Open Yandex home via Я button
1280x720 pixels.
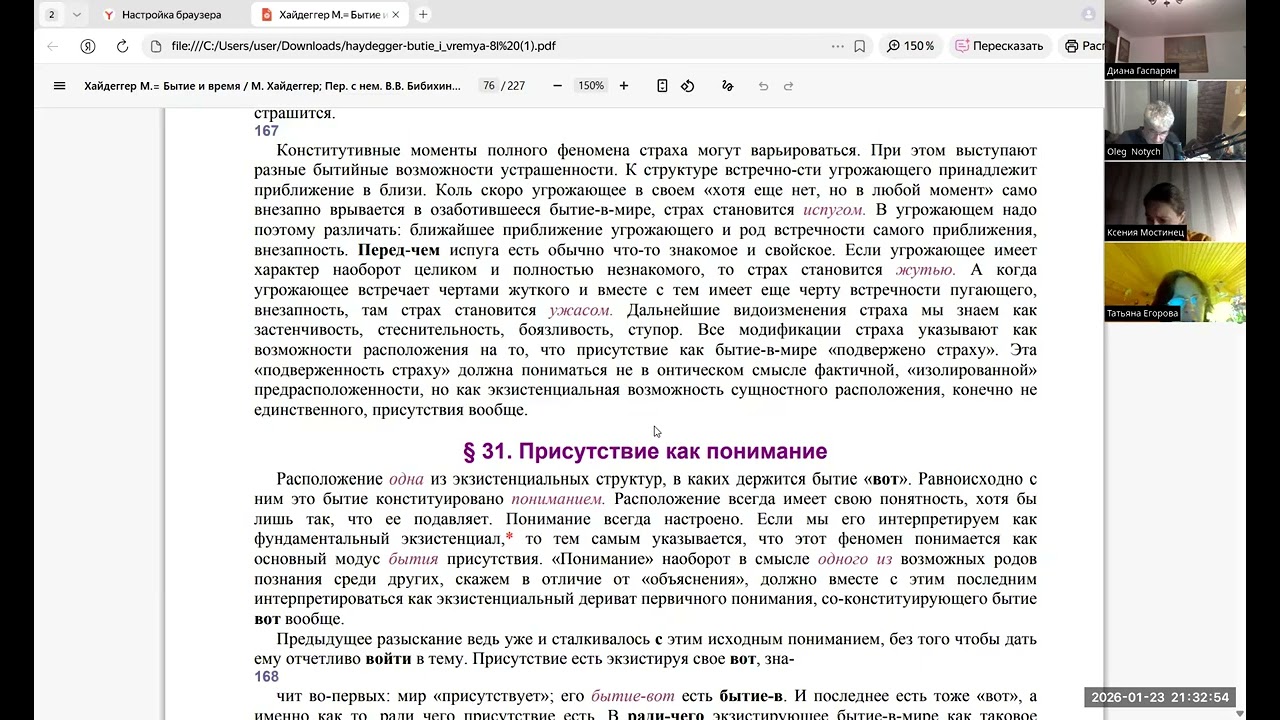pyautogui.click(x=88, y=46)
